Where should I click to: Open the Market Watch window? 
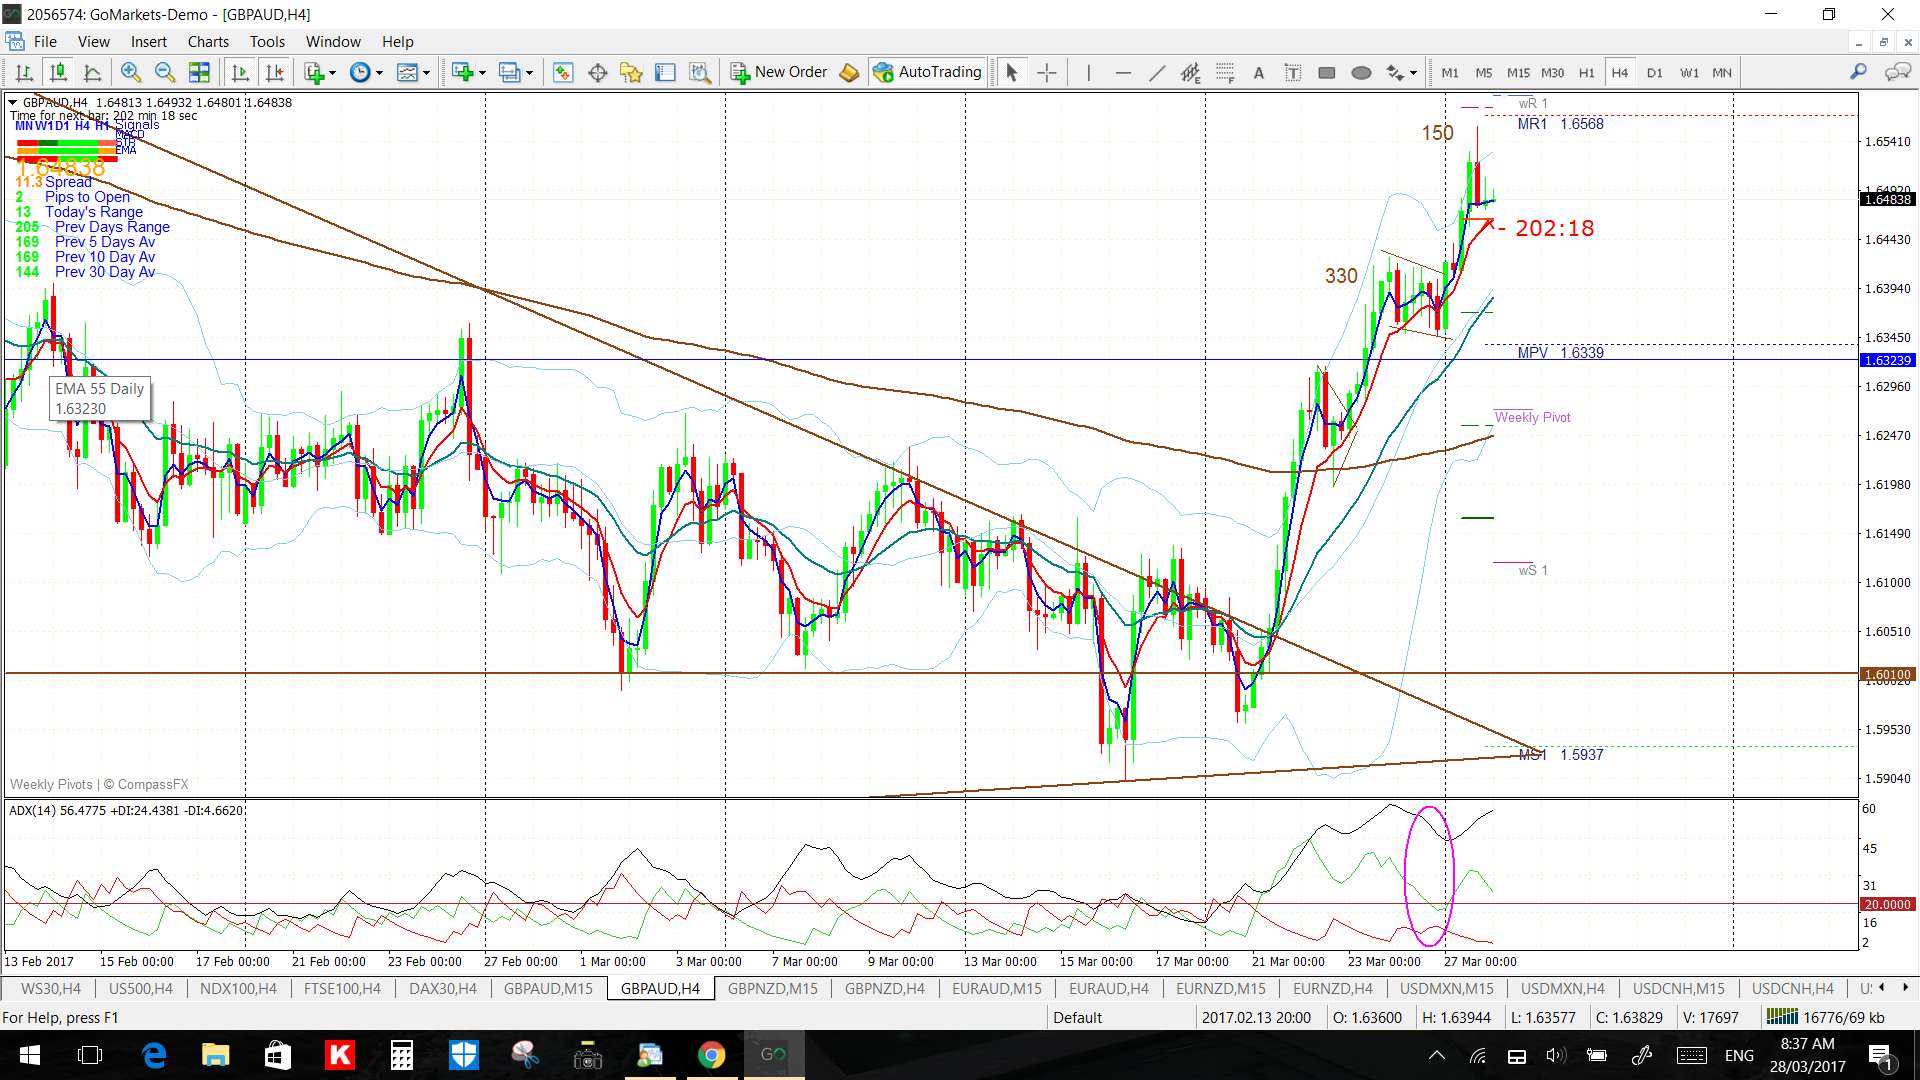[563, 72]
